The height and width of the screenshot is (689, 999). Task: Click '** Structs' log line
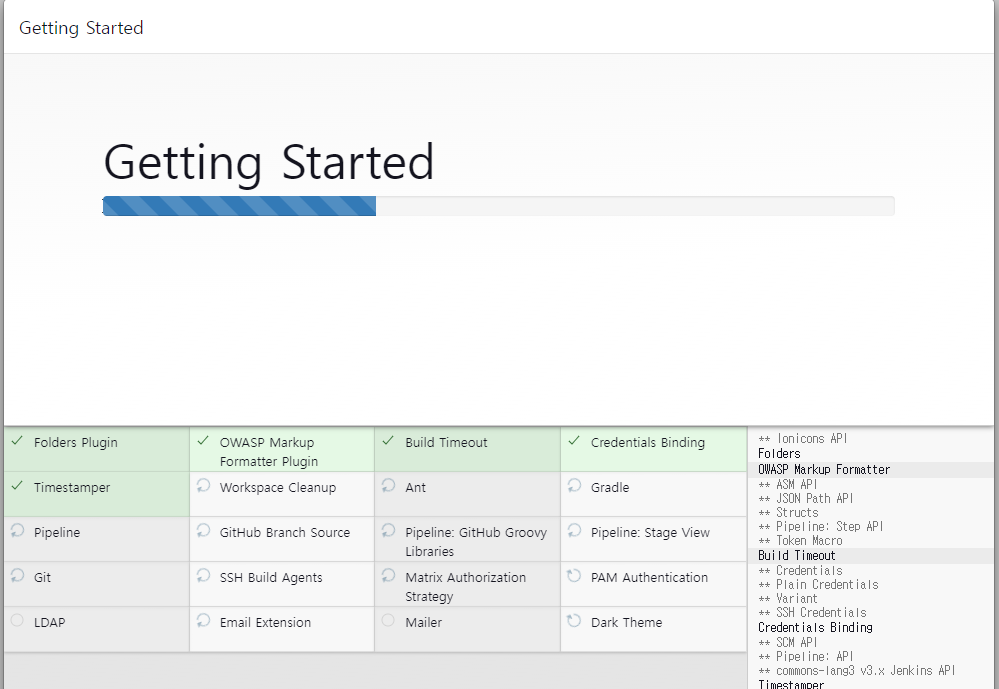pyautogui.click(x=788, y=512)
